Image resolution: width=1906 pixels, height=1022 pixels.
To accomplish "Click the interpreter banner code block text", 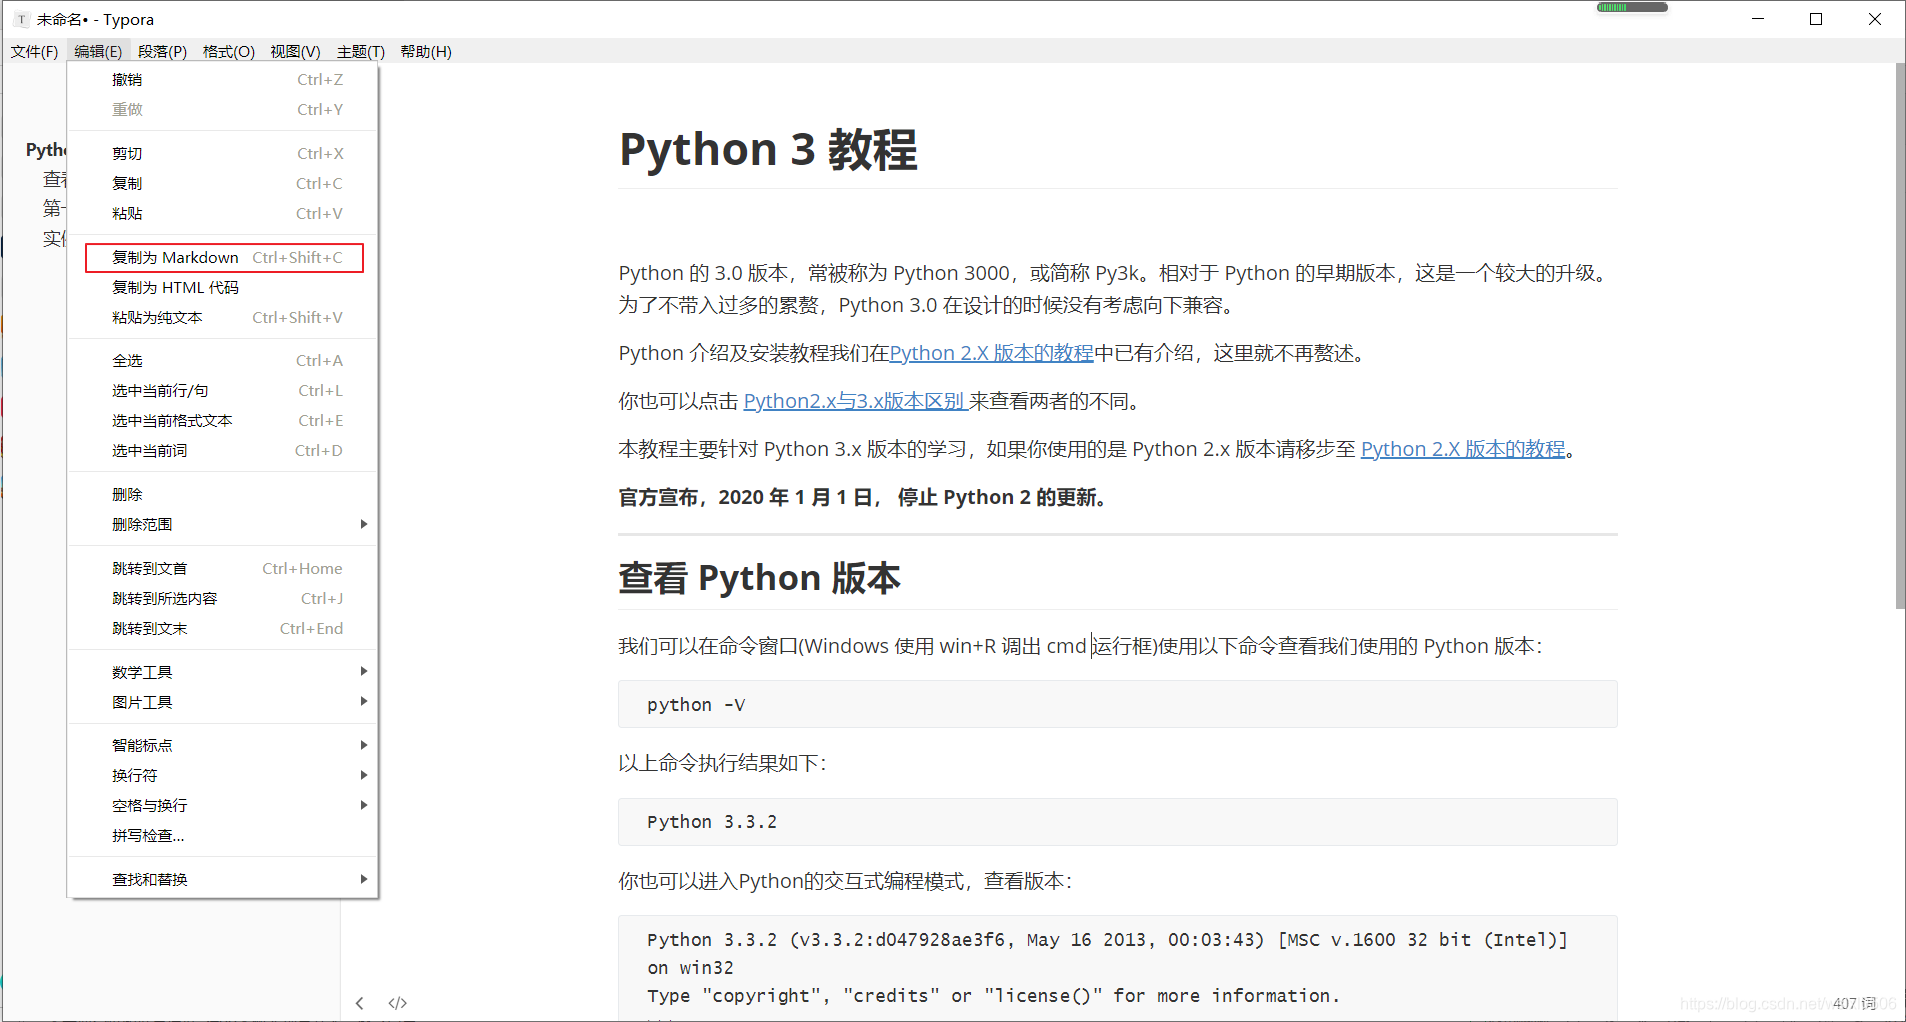I will pyautogui.click(x=1107, y=967).
